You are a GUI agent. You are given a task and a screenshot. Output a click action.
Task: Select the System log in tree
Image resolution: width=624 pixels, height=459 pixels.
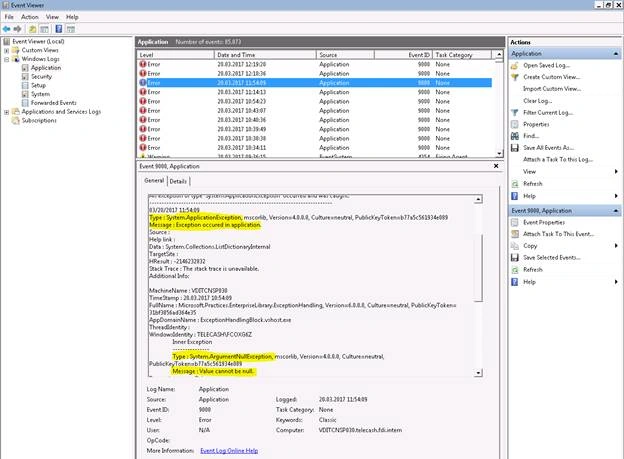[41, 94]
